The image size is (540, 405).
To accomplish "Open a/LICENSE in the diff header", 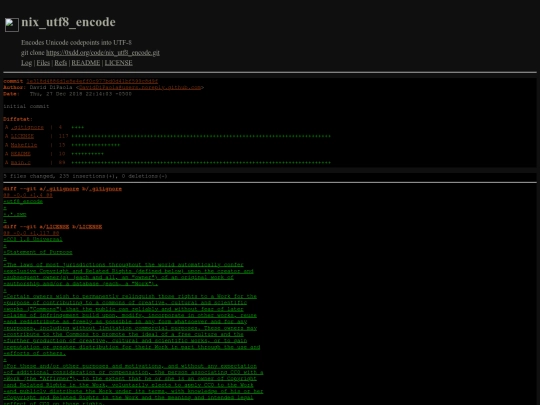I will click(x=58, y=227).
